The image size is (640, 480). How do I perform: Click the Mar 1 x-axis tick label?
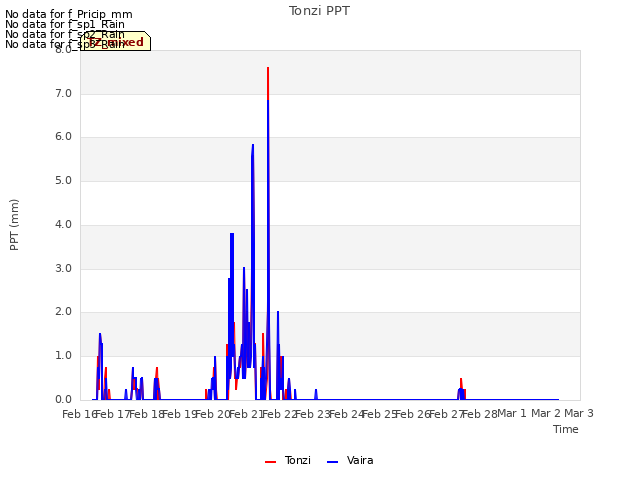[x=512, y=413]
